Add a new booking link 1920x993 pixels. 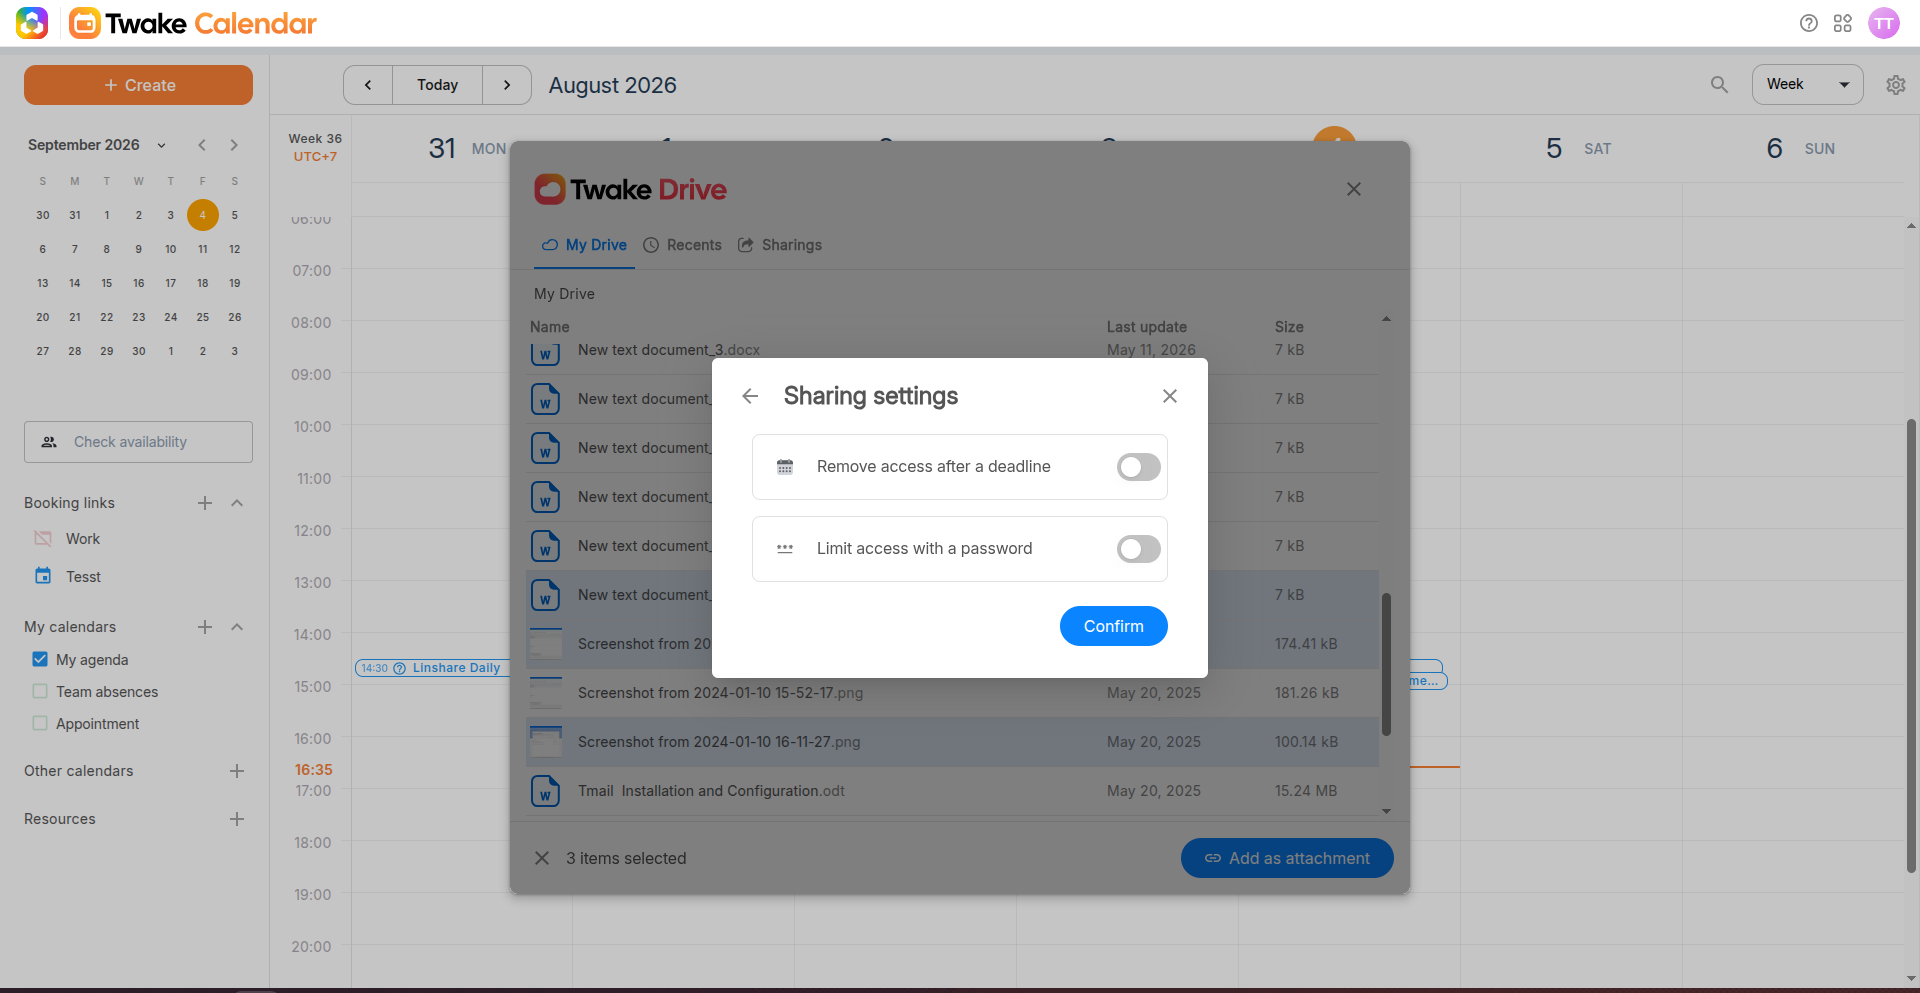pos(205,503)
